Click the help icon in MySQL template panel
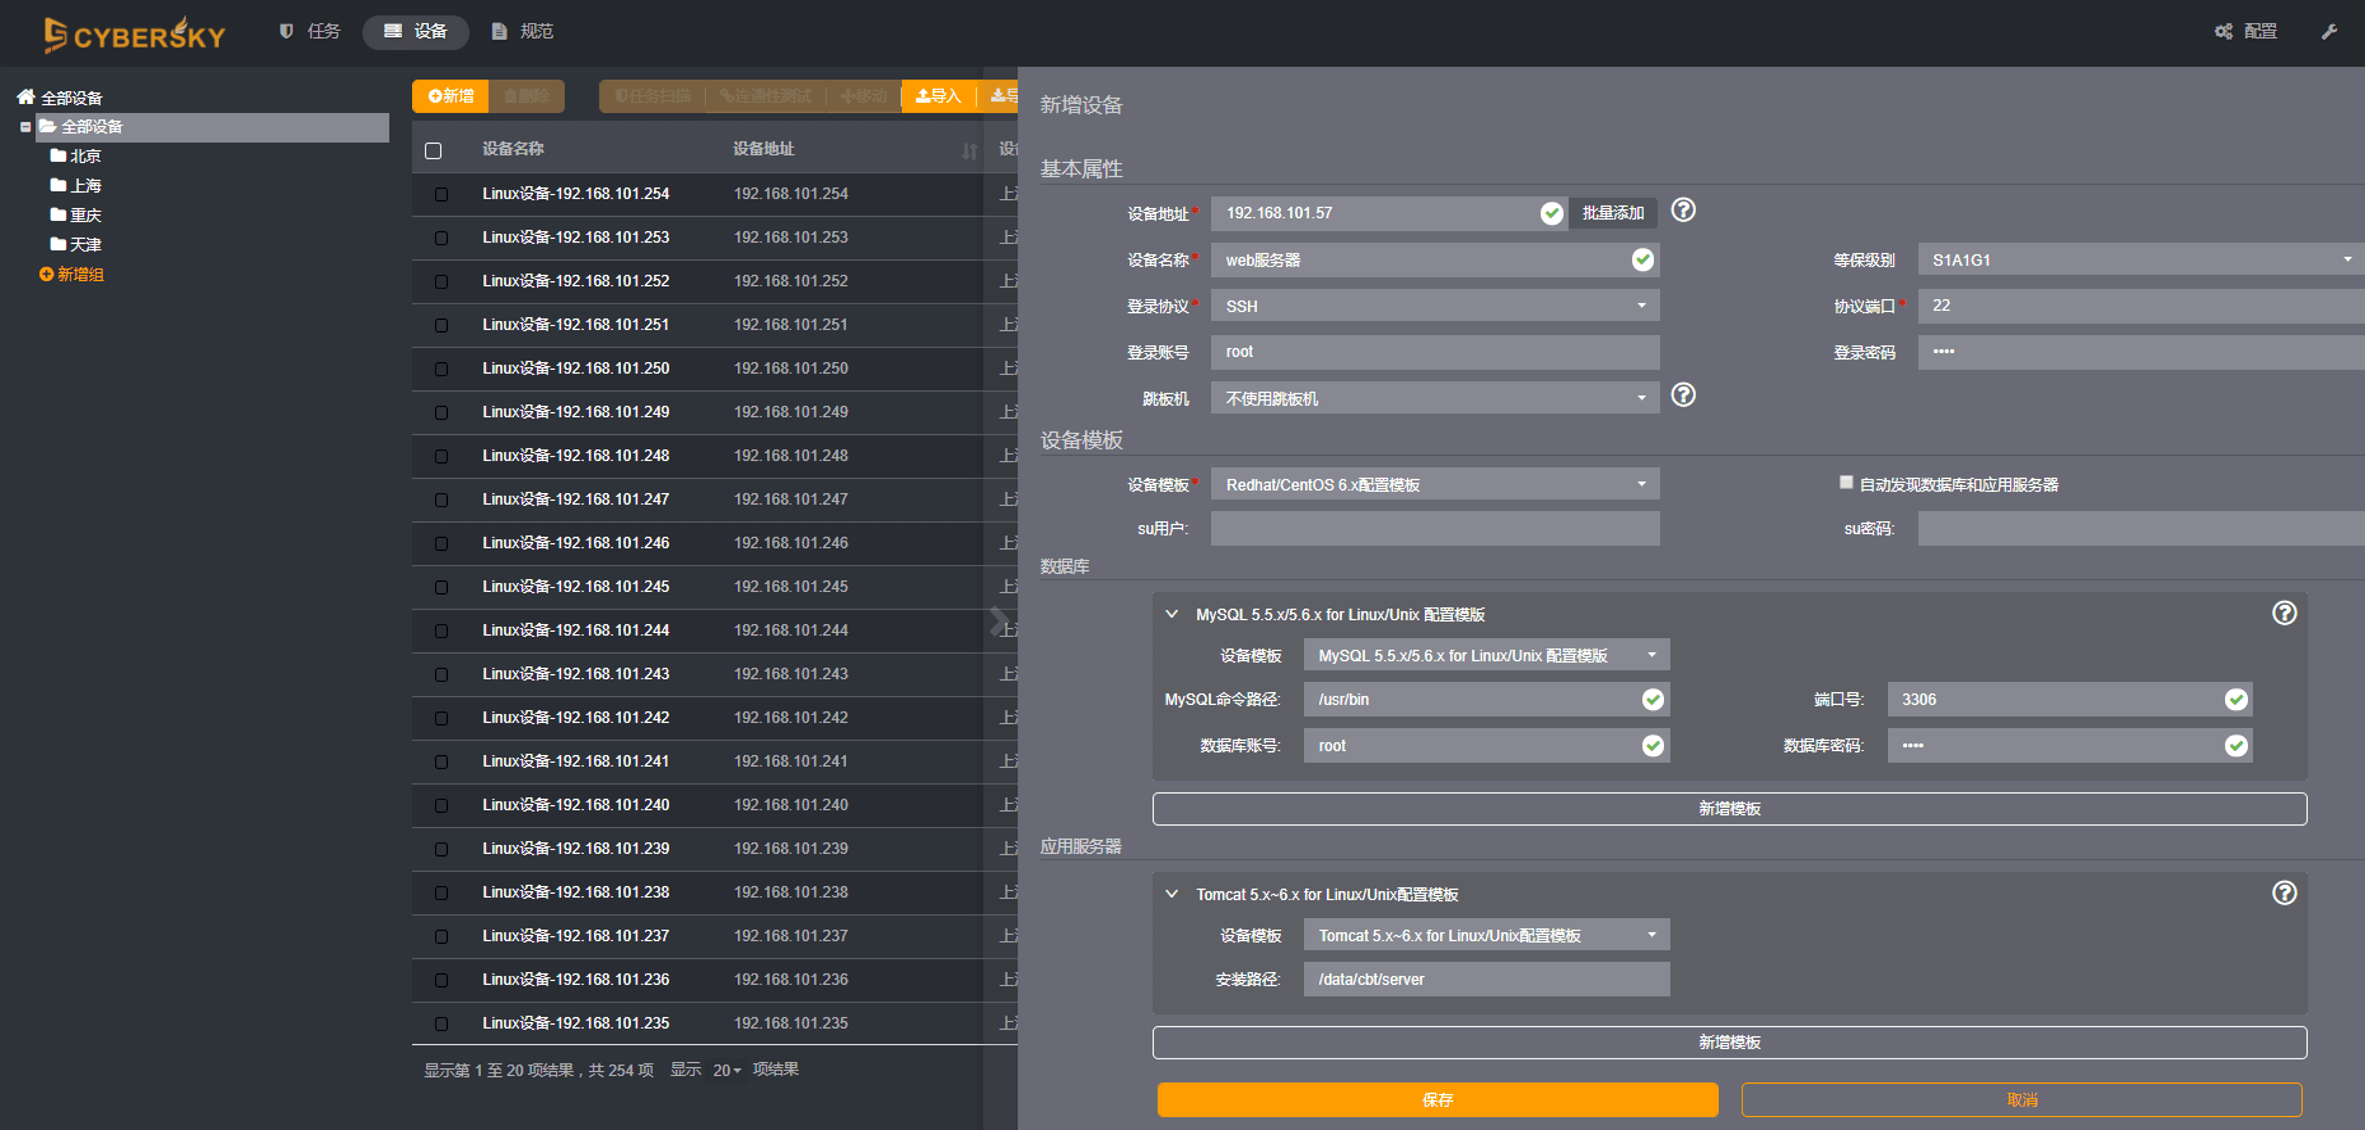Image resolution: width=2365 pixels, height=1130 pixels. 2284,613
